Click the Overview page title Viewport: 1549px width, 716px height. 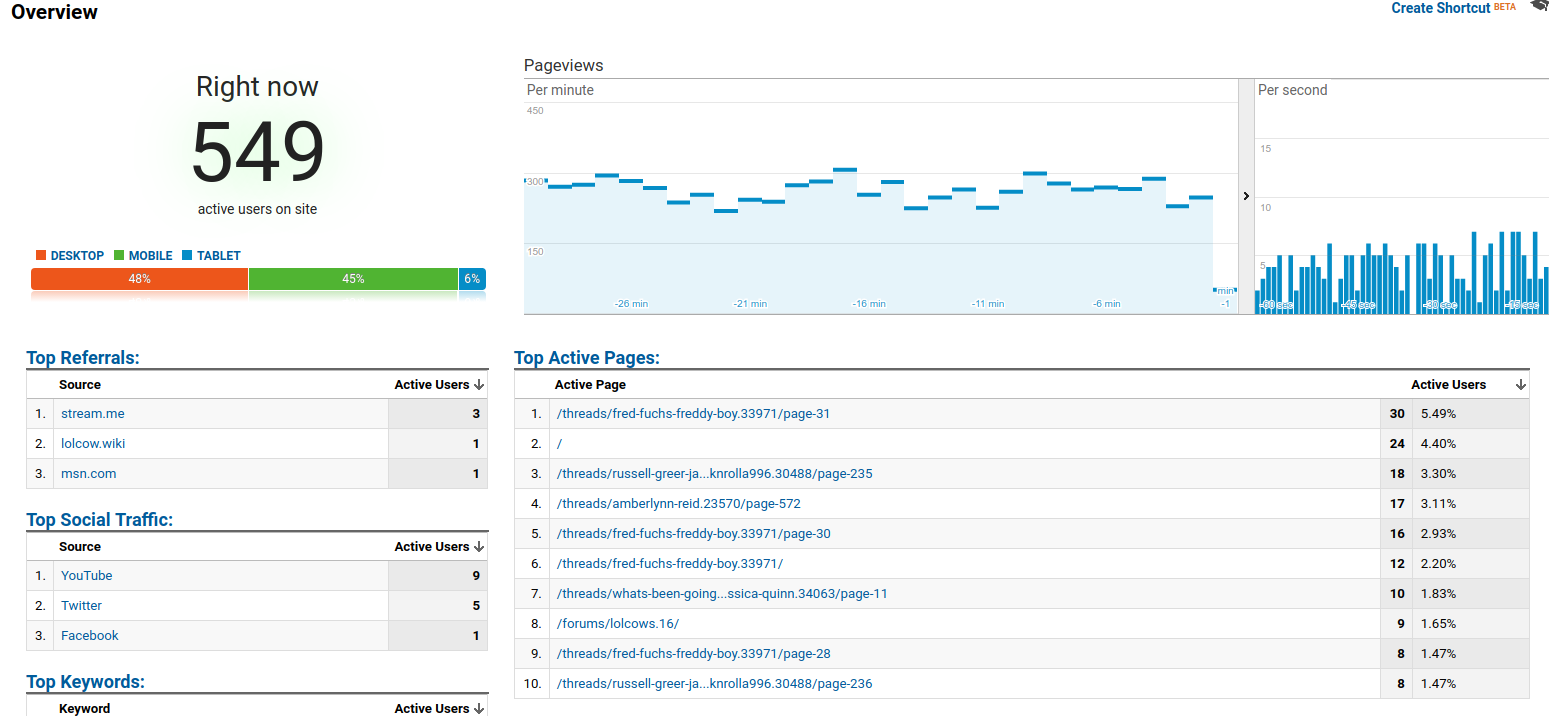click(55, 13)
